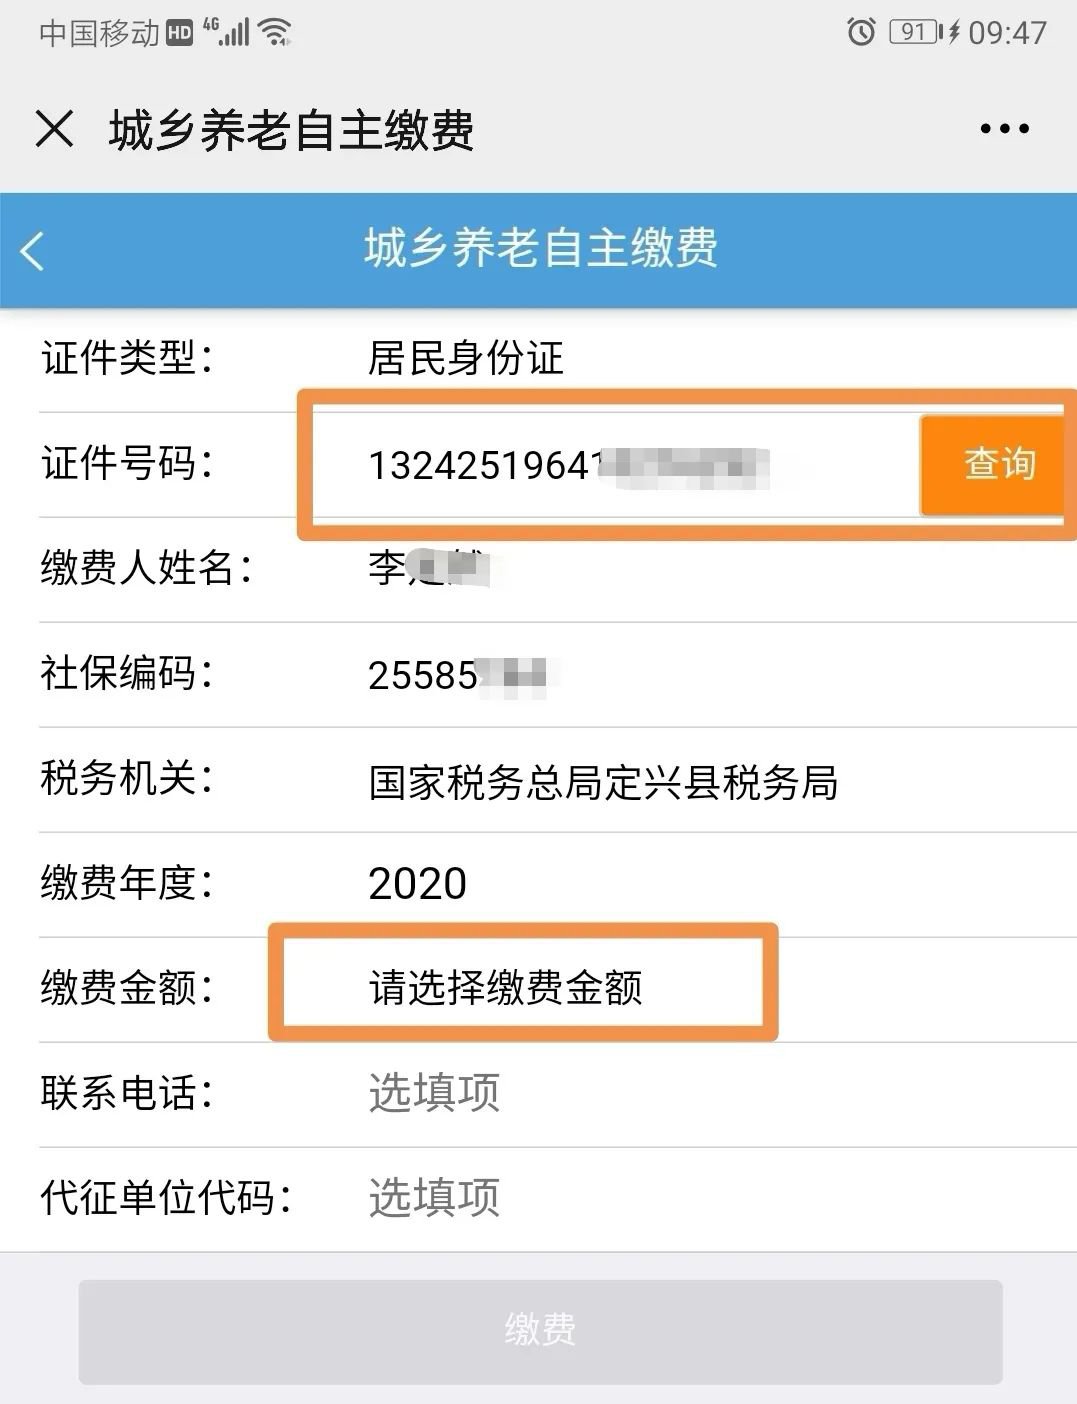Tap the Wi-Fi signal icon

coord(274,32)
